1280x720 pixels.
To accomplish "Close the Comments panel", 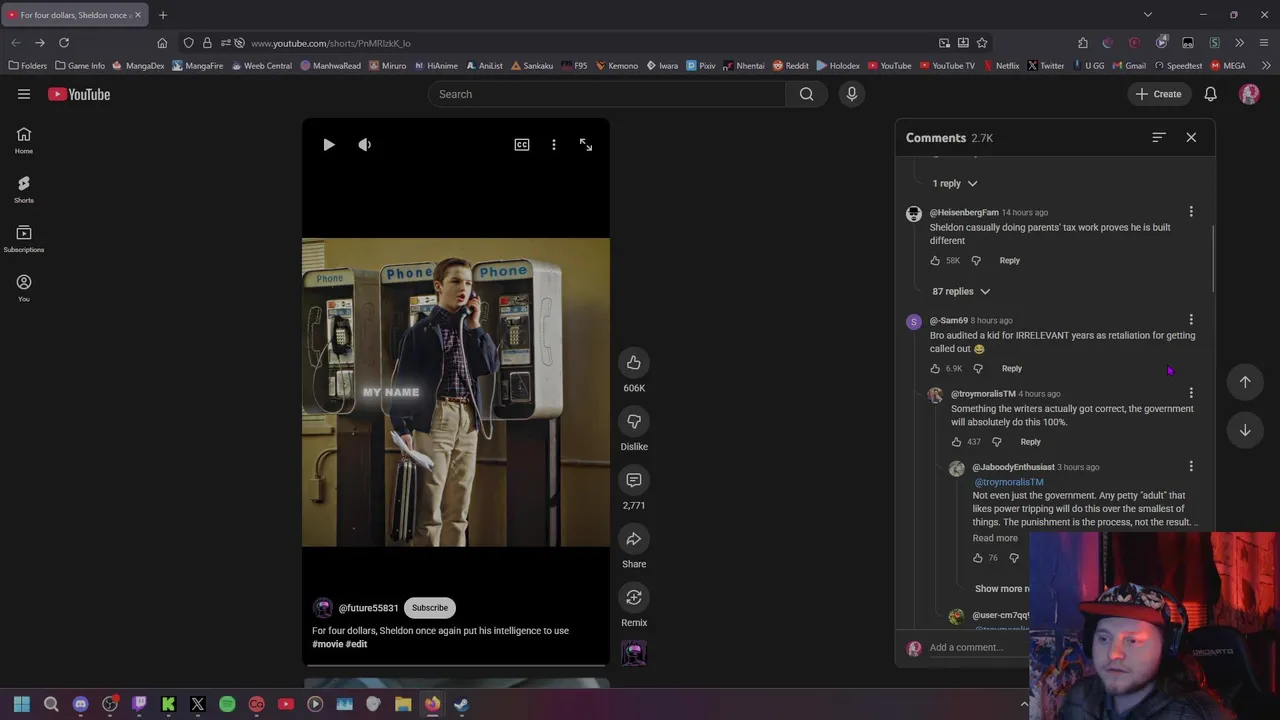I will [1191, 137].
